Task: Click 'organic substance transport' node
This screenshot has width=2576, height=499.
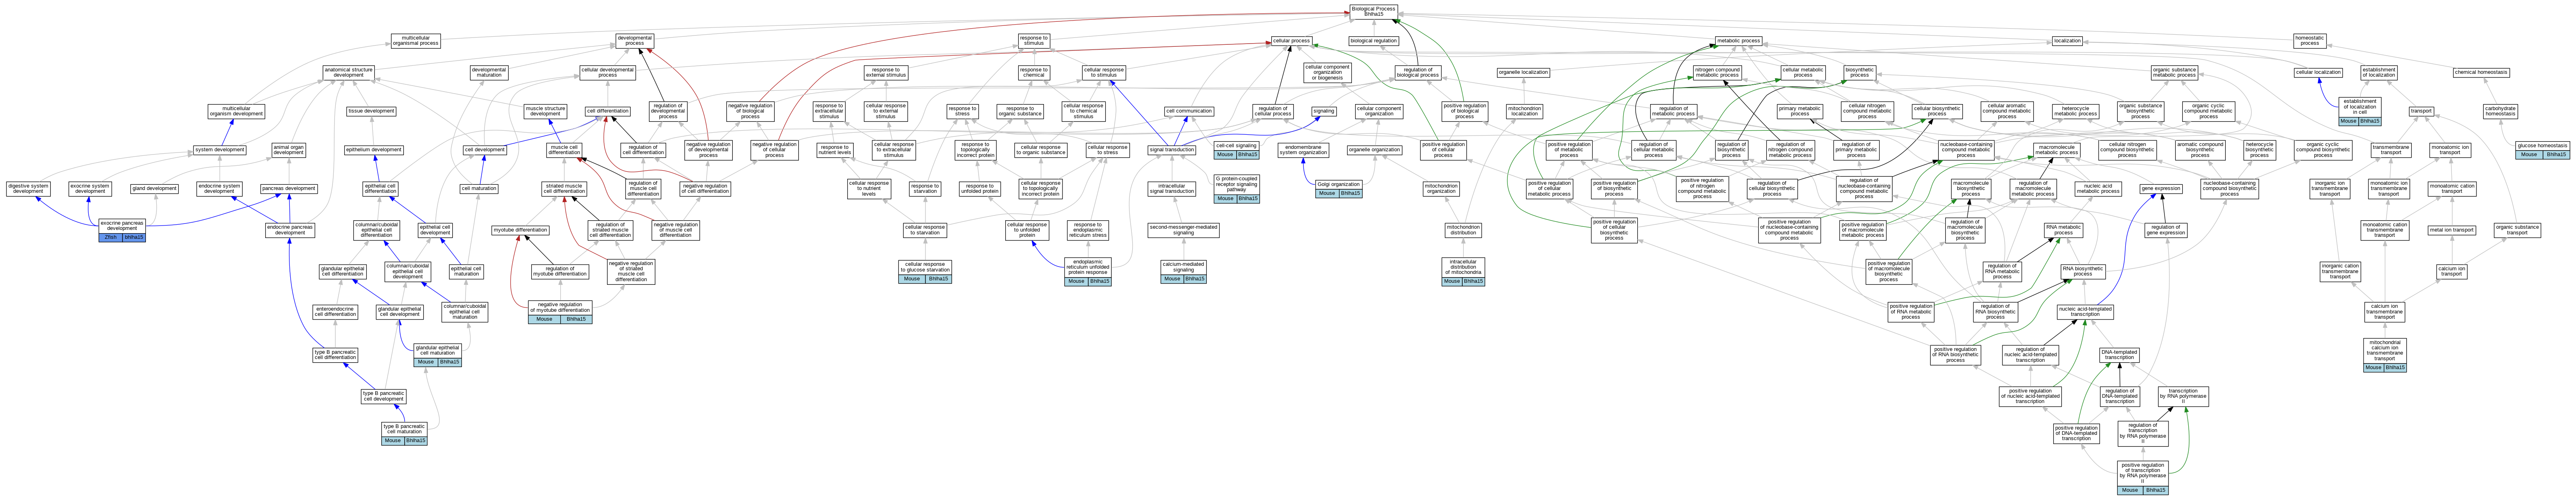Action: point(2517,230)
